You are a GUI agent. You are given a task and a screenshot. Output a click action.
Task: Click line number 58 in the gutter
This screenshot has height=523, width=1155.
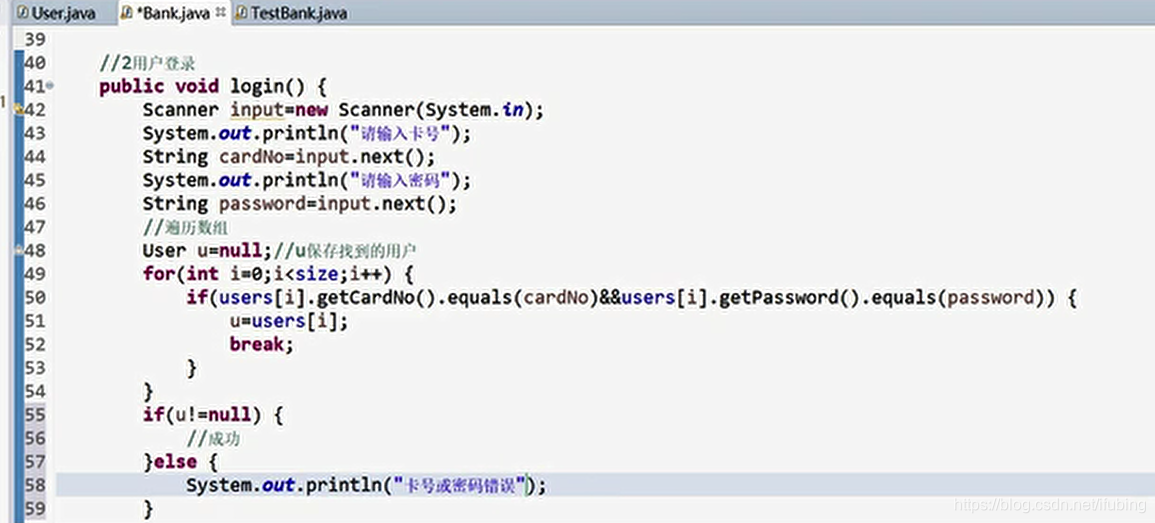point(35,485)
